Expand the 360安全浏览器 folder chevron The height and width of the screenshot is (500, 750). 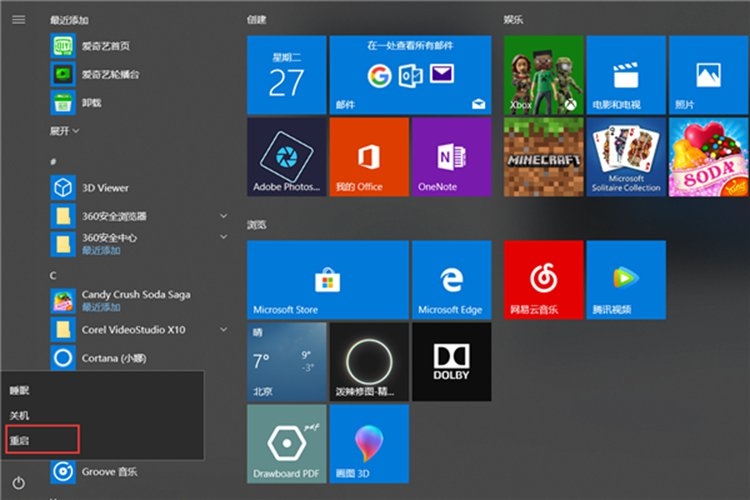click(x=223, y=216)
